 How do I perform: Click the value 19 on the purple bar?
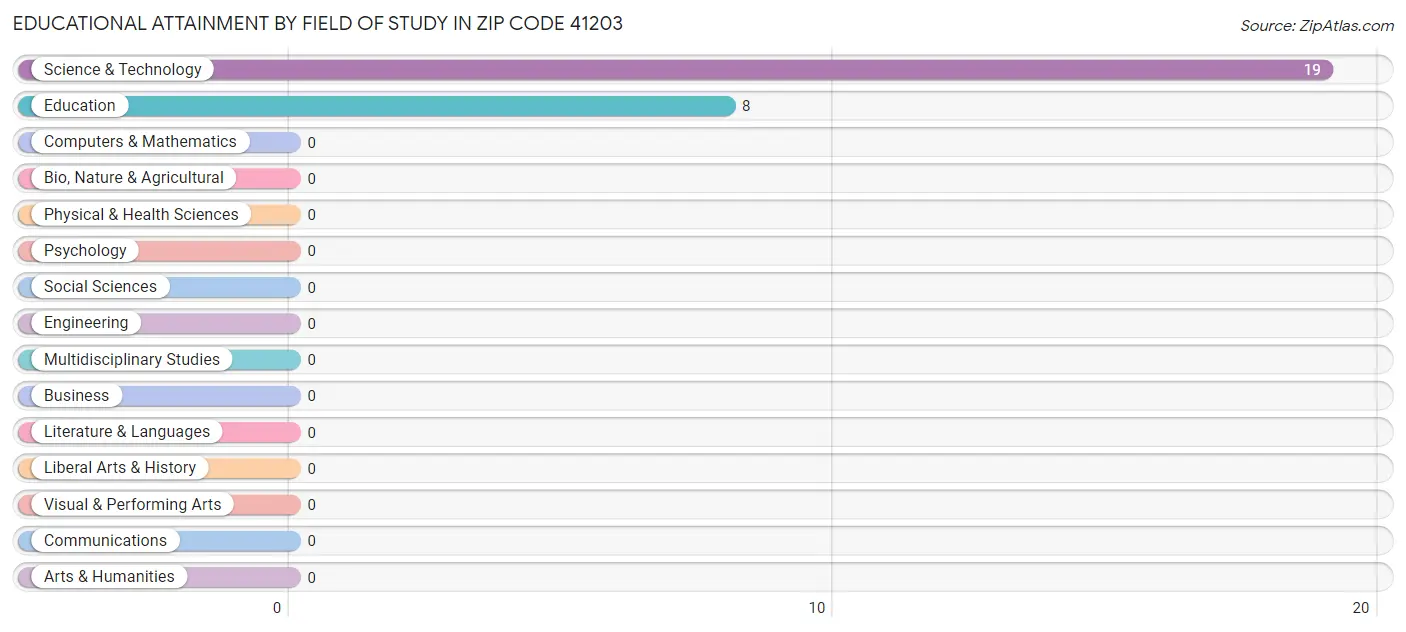[1312, 70]
